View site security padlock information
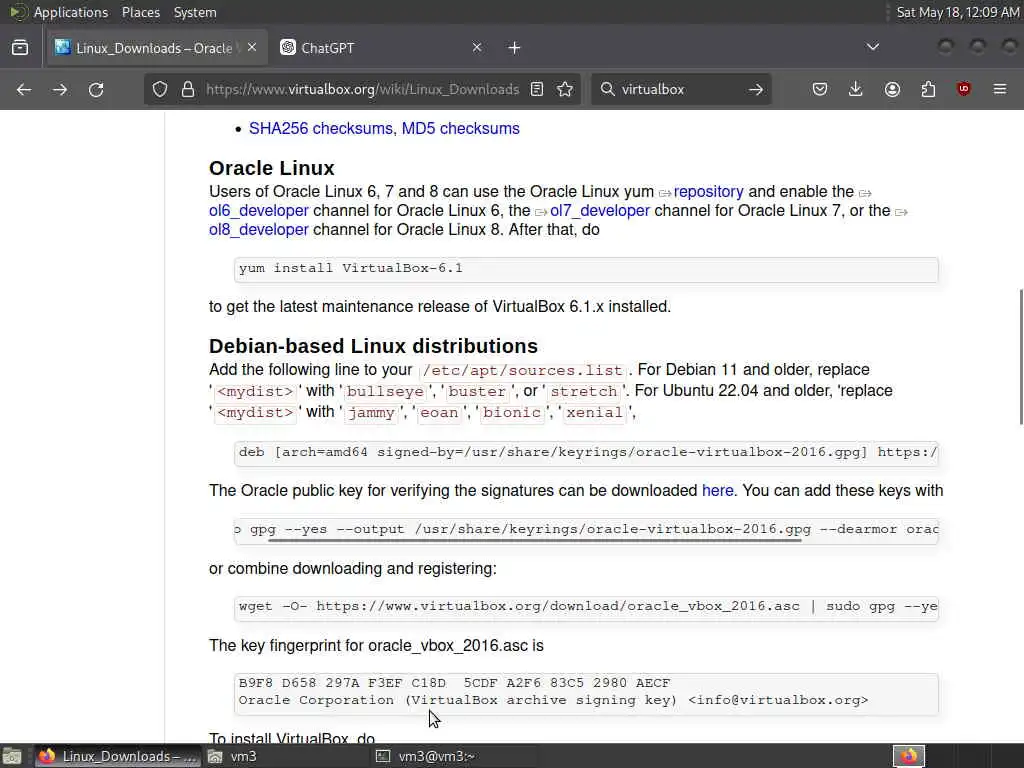This screenshot has height=768, width=1024. point(188,89)
